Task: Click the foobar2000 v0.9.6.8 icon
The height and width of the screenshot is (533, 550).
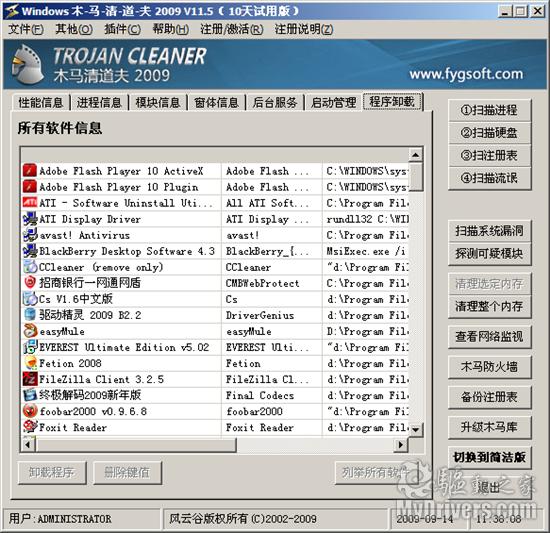Action: (30, 411)
